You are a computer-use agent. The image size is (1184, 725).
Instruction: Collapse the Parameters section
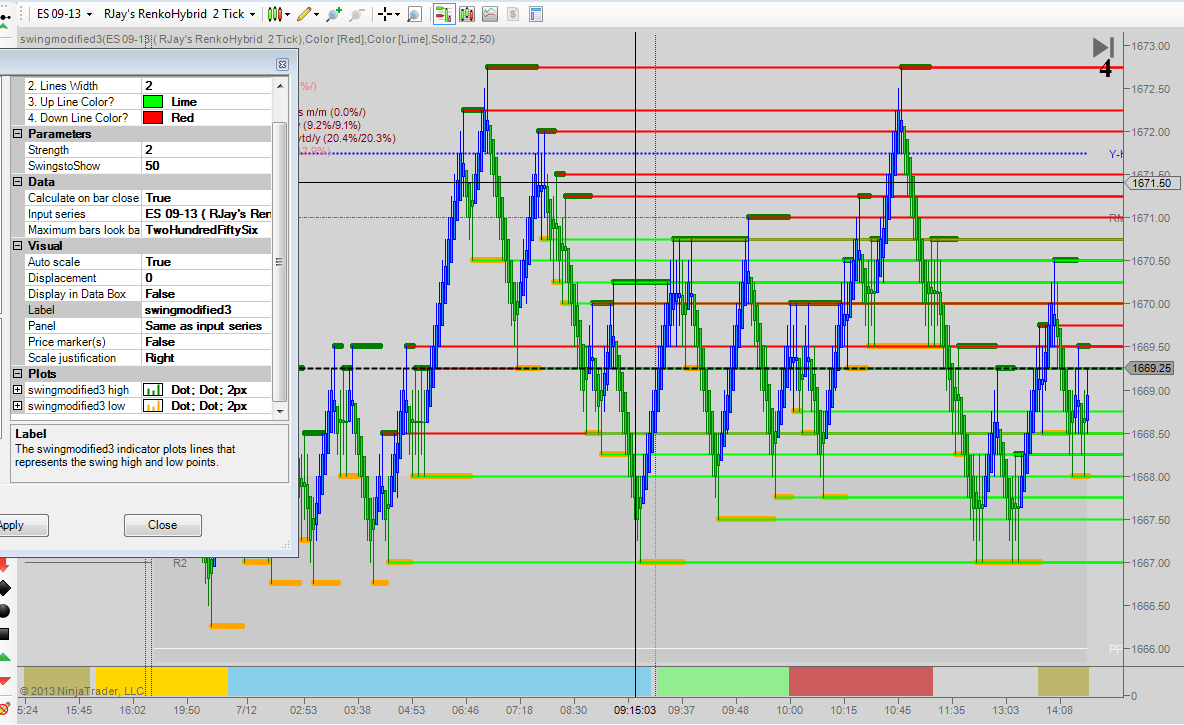17,134
